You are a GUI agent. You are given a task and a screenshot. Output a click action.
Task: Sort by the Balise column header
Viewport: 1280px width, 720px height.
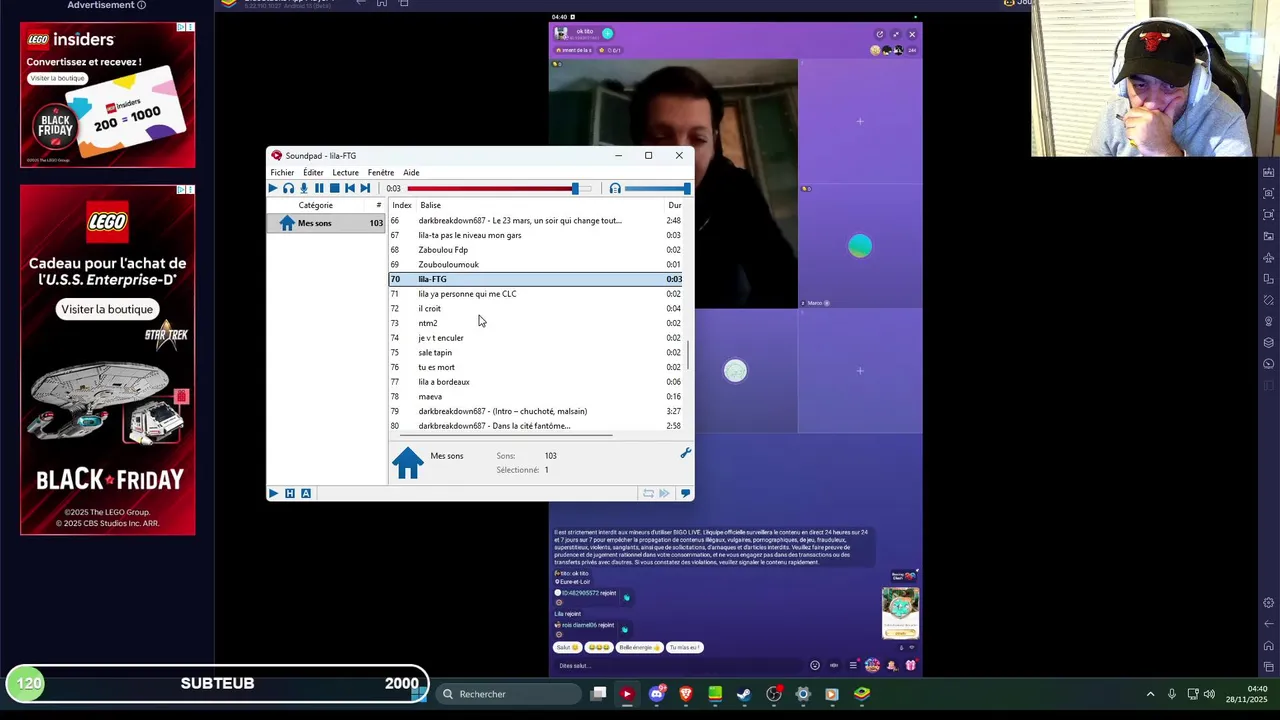click(431, 205)
